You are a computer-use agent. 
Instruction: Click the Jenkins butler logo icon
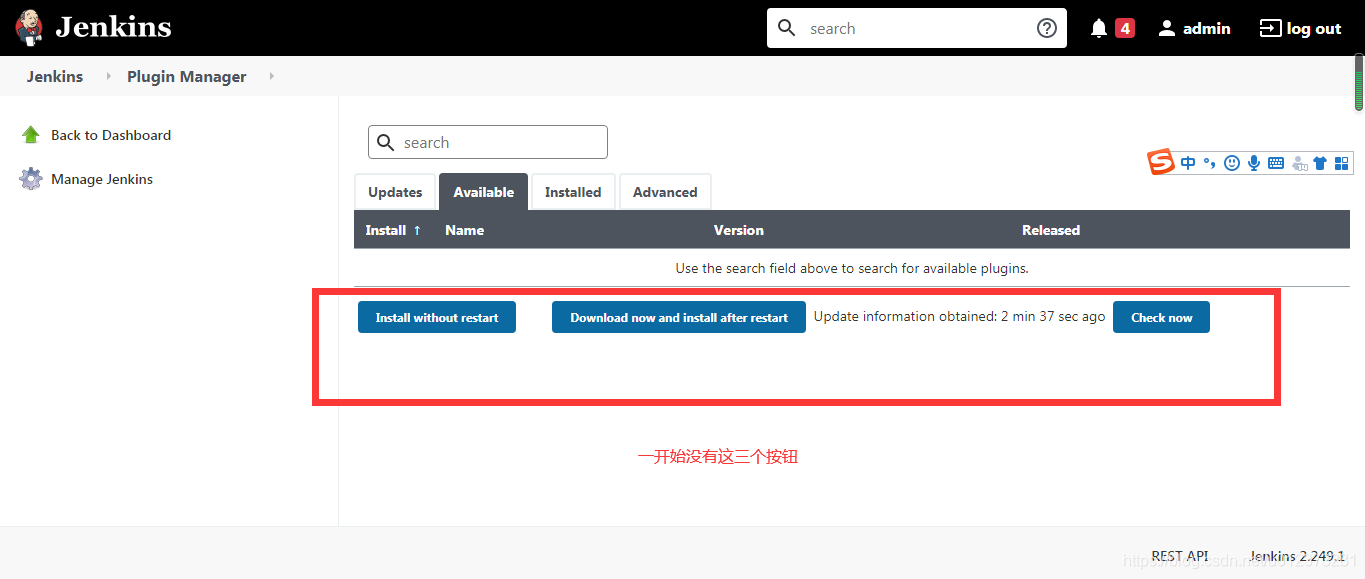click(x=30, y=28)
